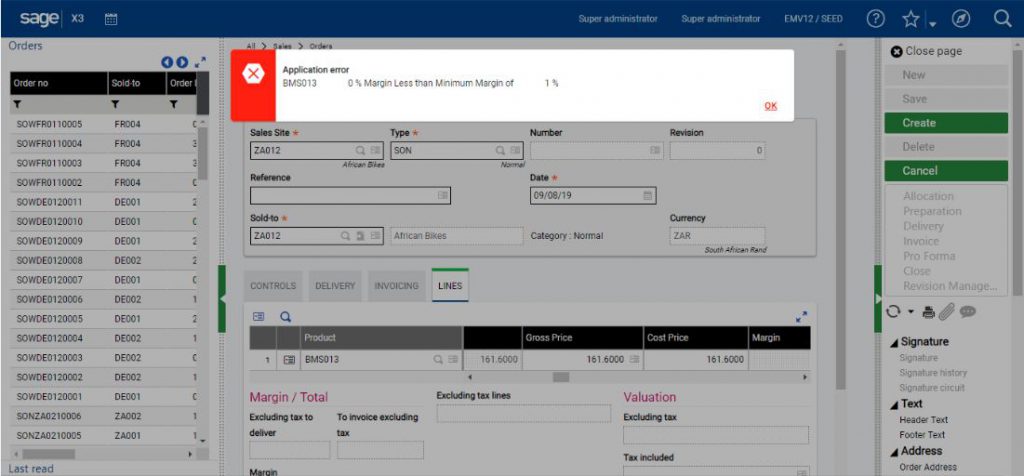Collapse the Text section
Viewport: 1024px width, 476px height.
(893, 405)
